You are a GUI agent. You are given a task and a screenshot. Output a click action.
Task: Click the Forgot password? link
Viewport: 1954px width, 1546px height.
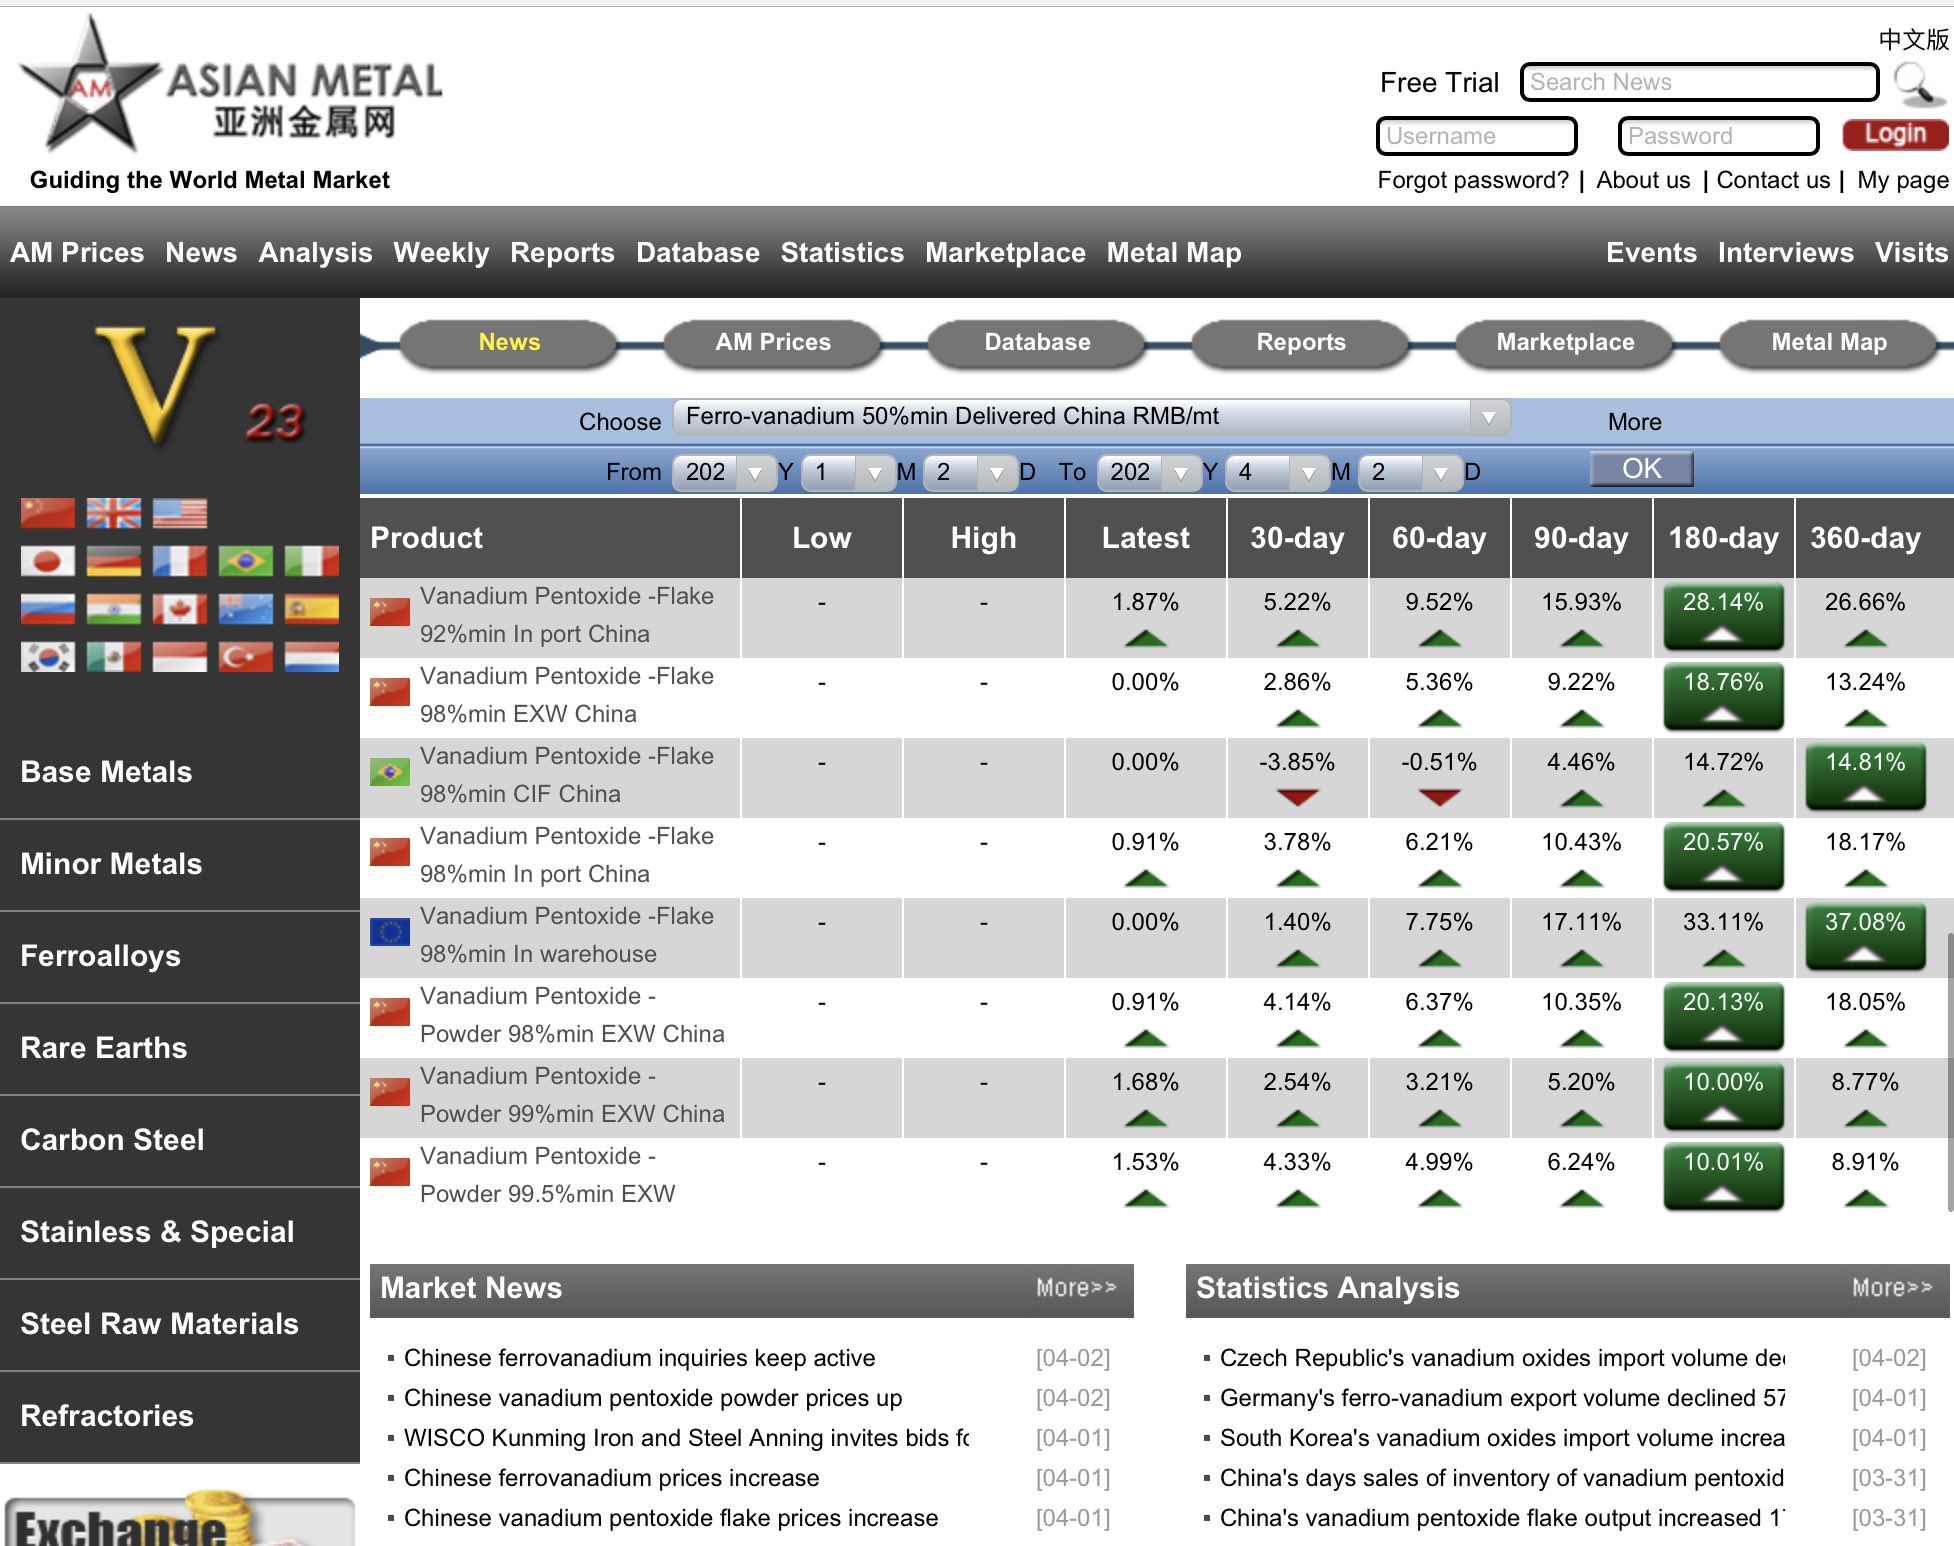(x=1473, y=180)
